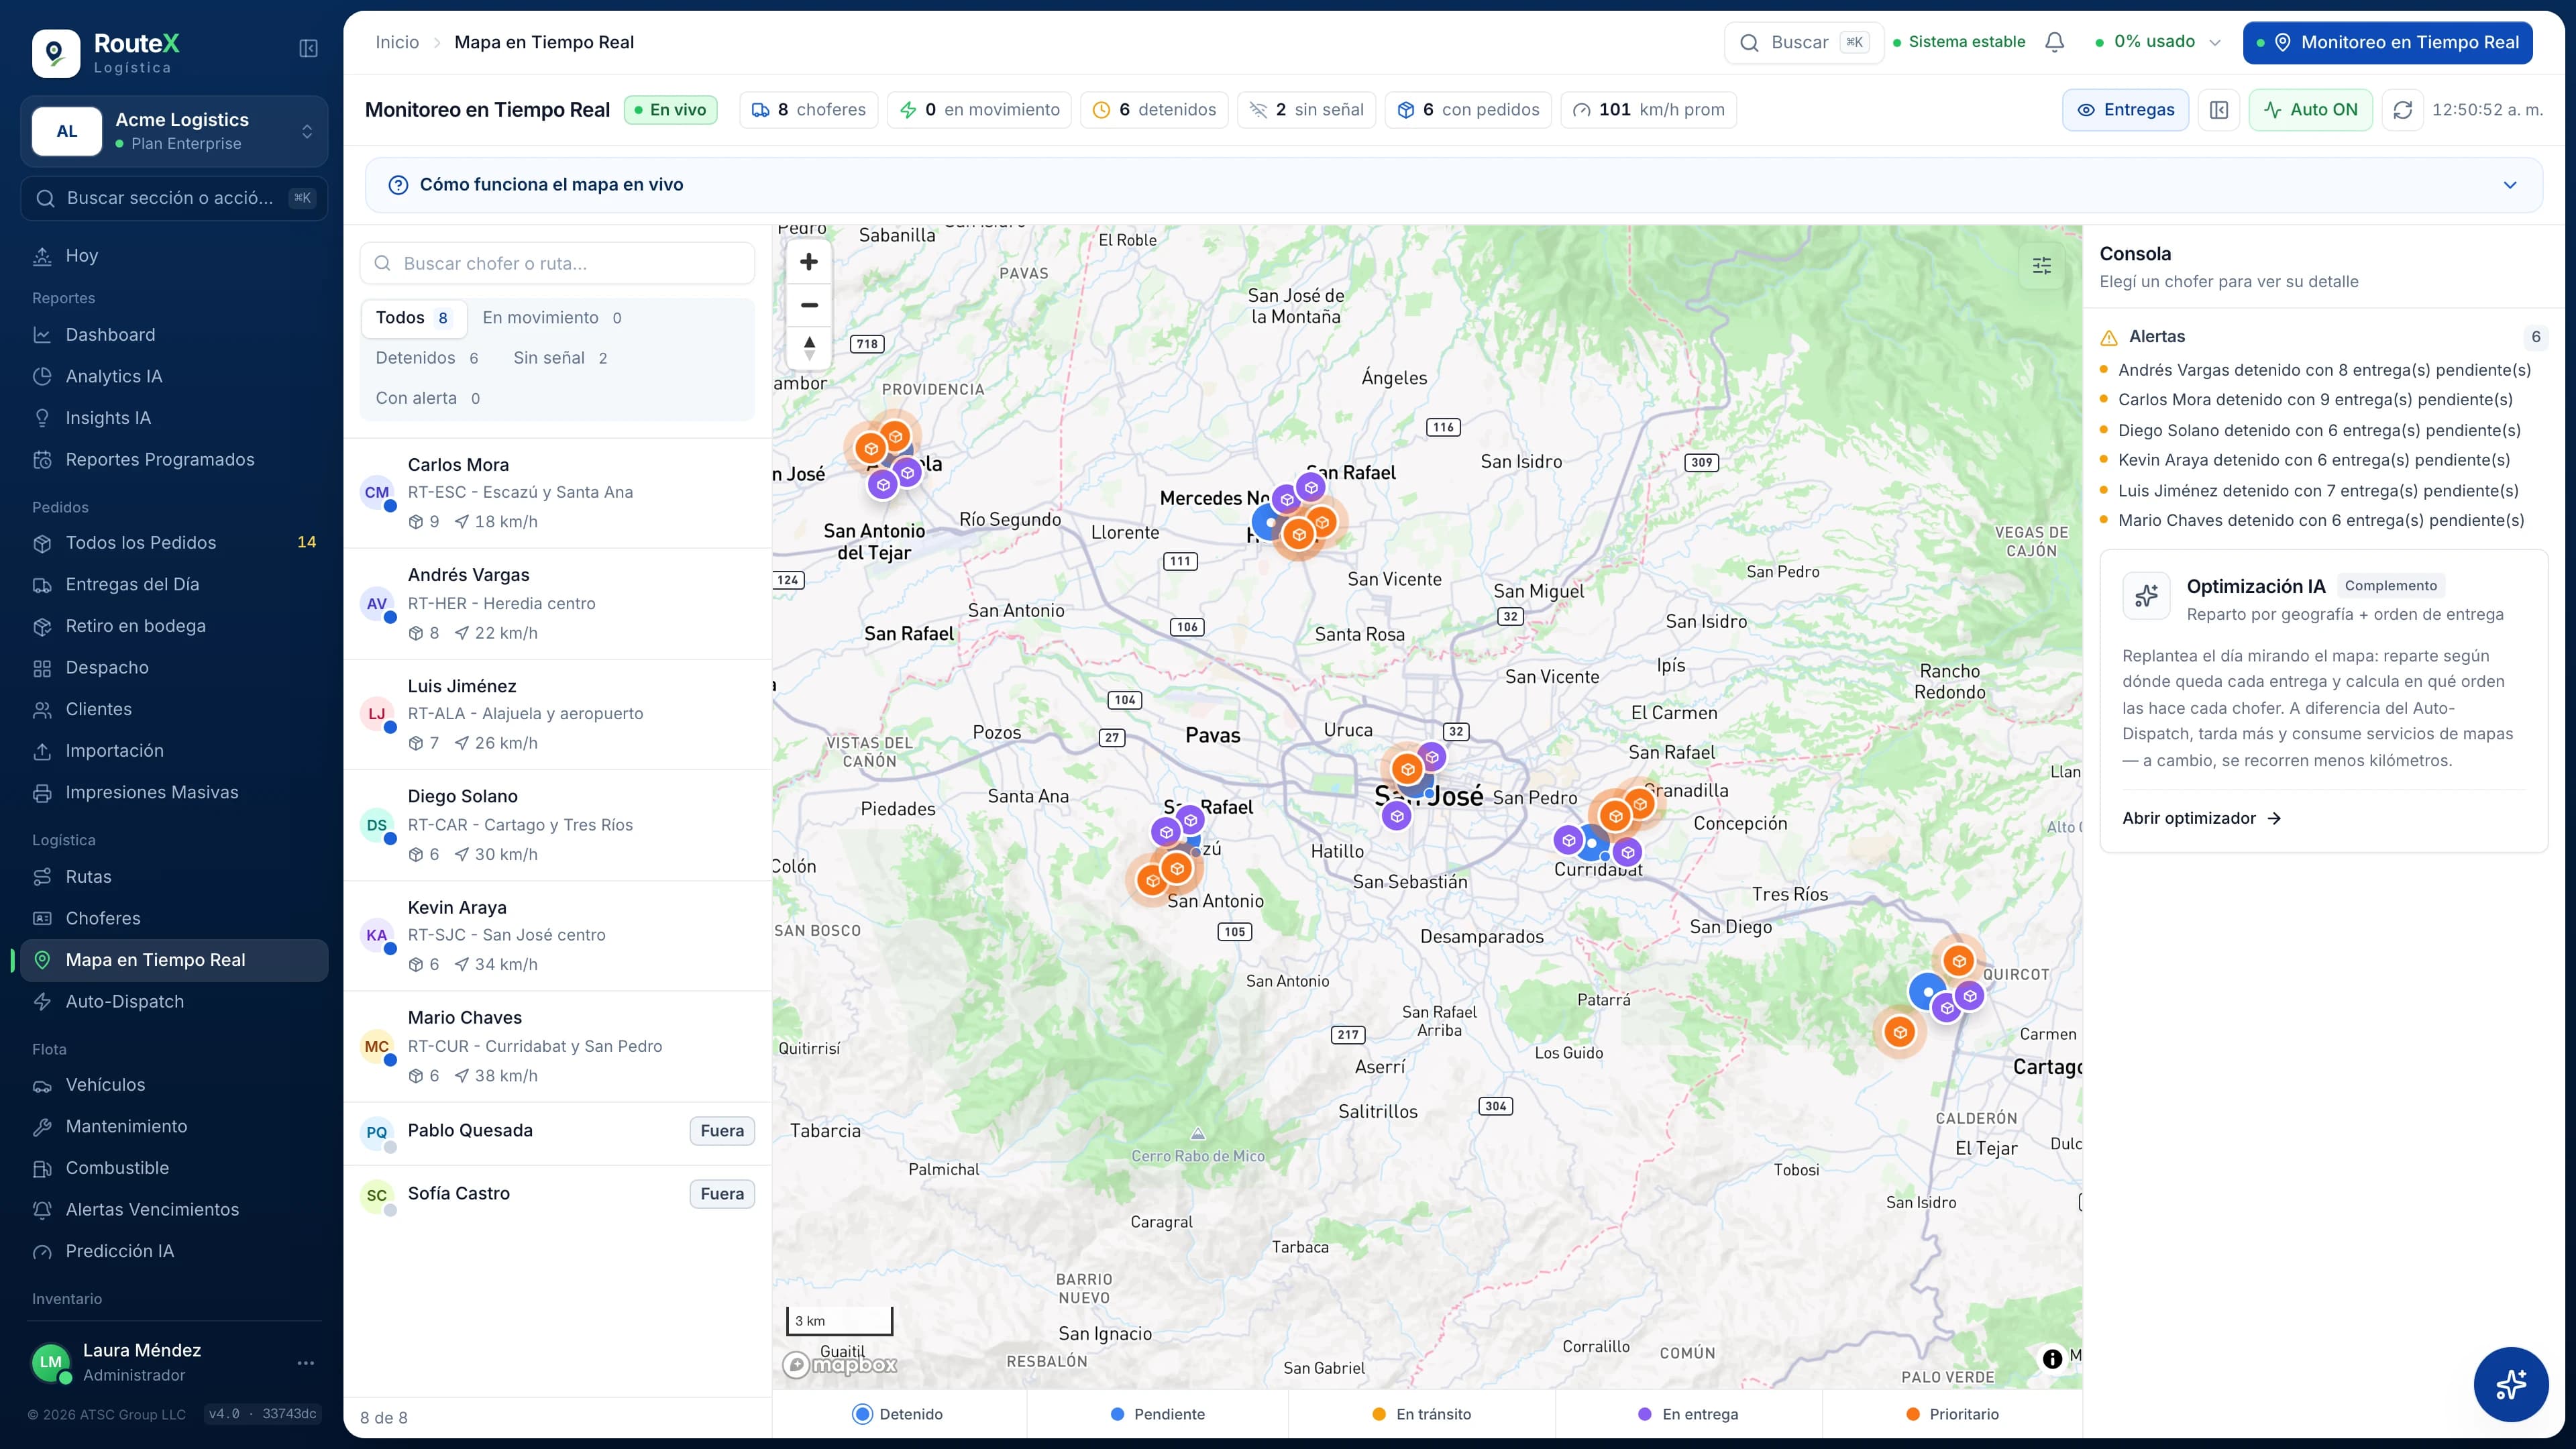Viewport: 2576px width, 1449px height.
Task: Select driver Diego Solano row
Action: coord(557,825)
